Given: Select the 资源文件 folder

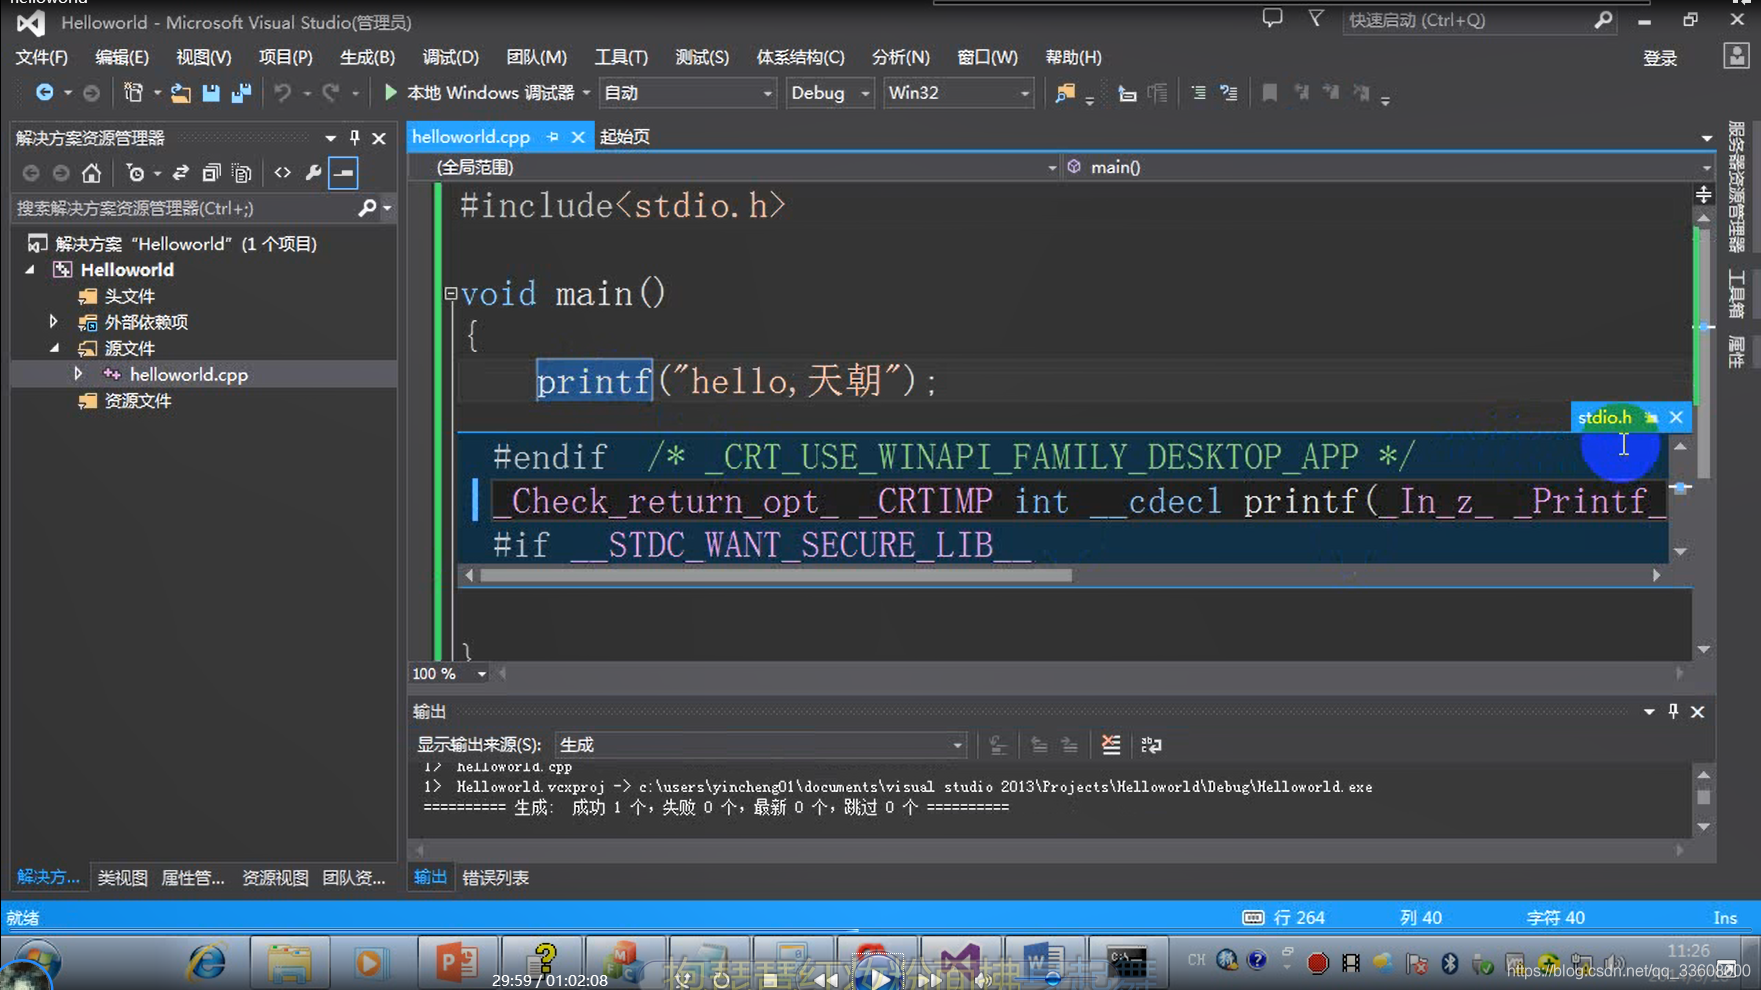Looking at the screenshot, I should (x=138, y=401).
